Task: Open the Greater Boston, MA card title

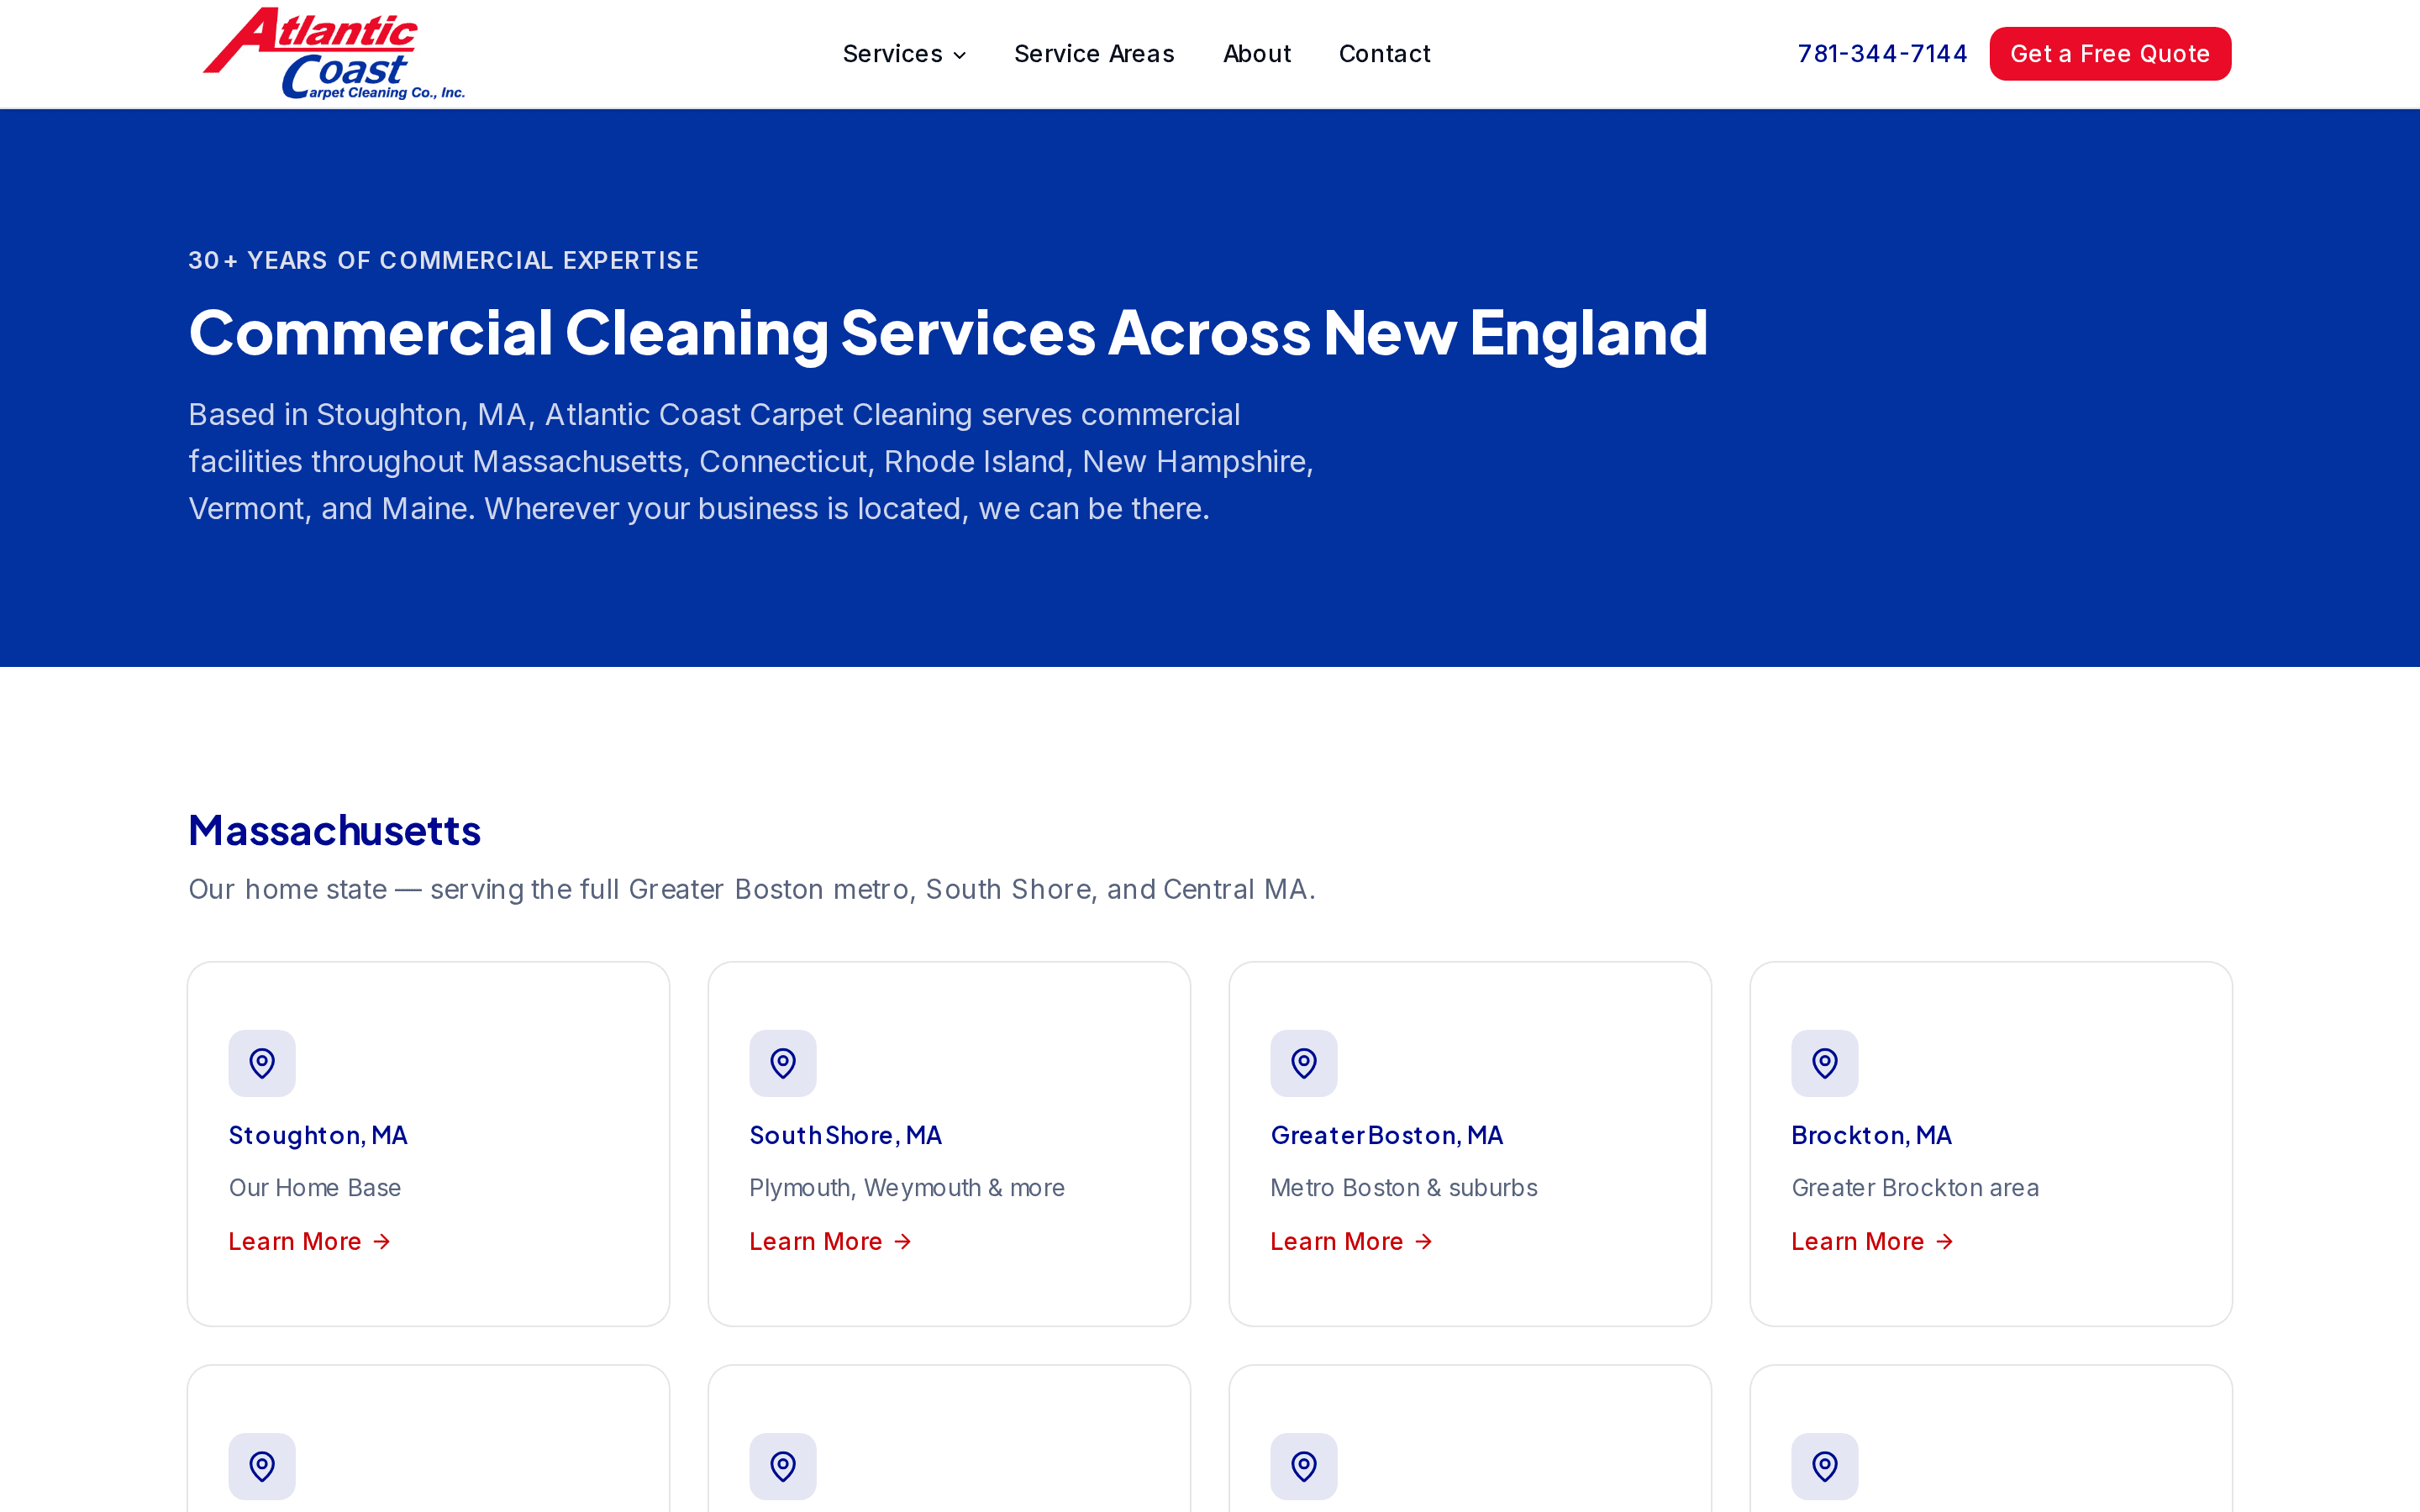Action: (x=1387, y=1135)
